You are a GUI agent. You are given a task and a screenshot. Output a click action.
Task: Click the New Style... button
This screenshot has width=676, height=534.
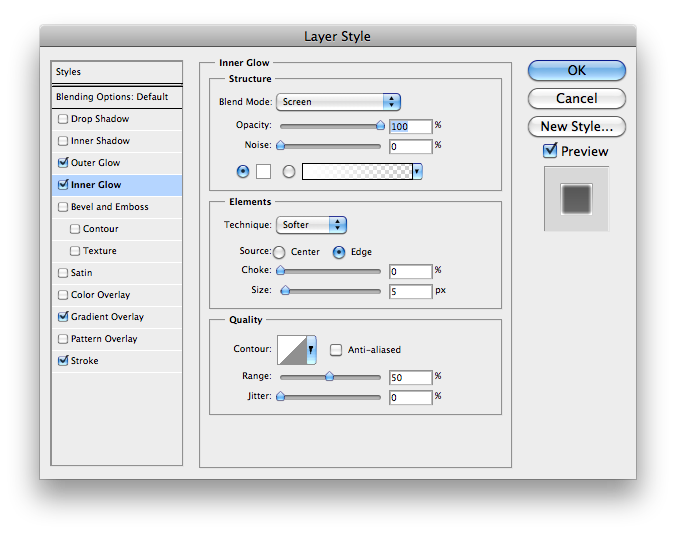click(x=576, y=127)
